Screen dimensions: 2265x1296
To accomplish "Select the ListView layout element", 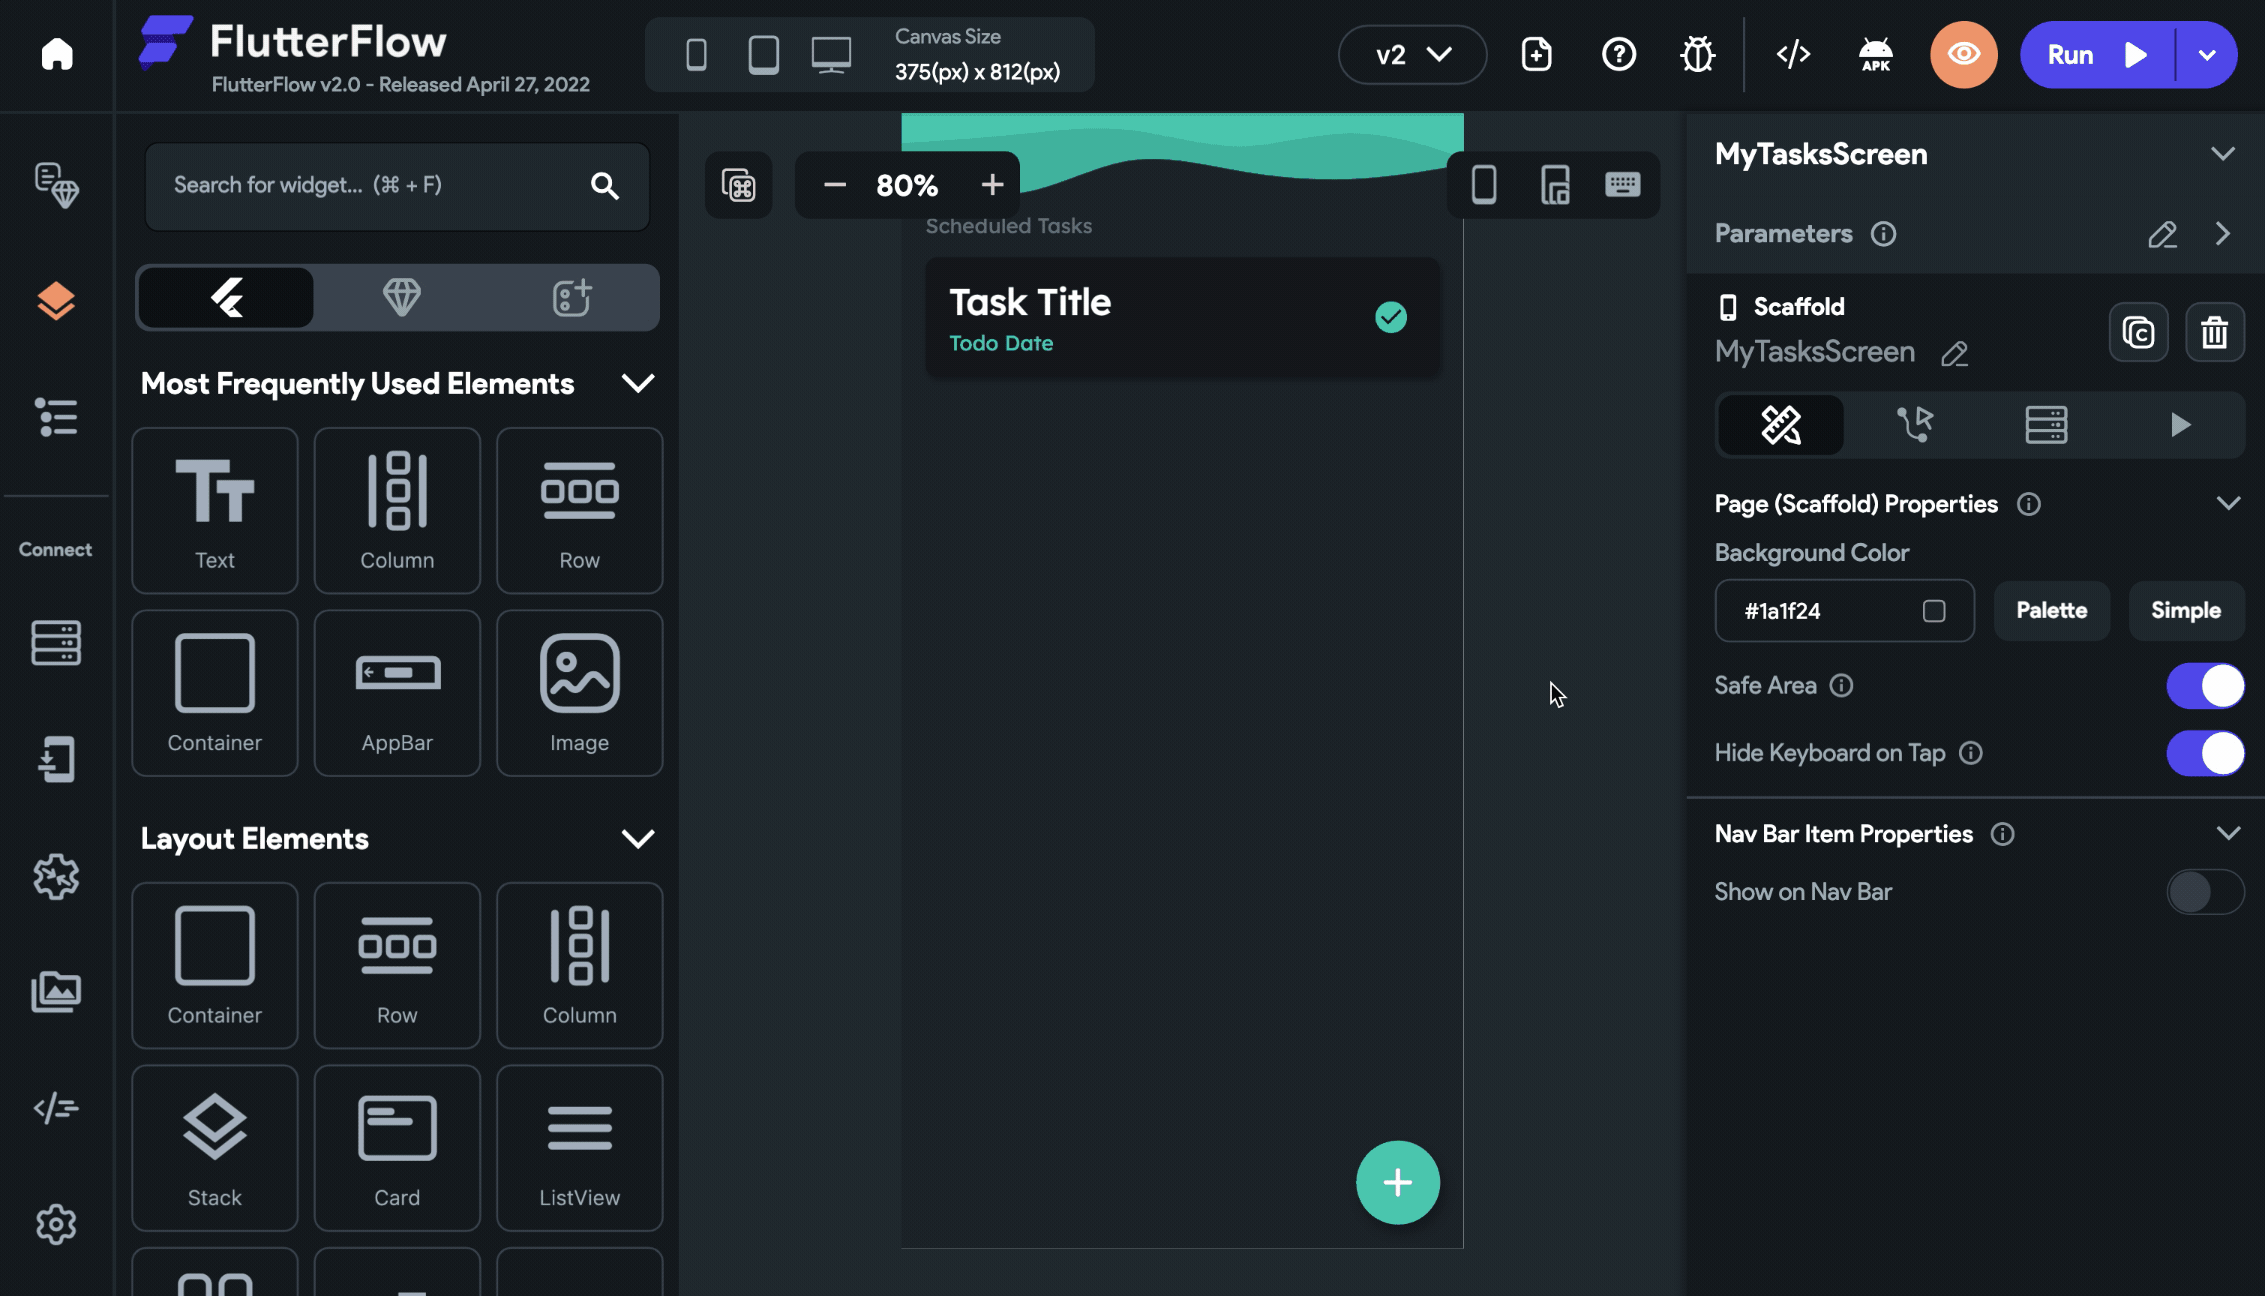I will coord(579,1148).
